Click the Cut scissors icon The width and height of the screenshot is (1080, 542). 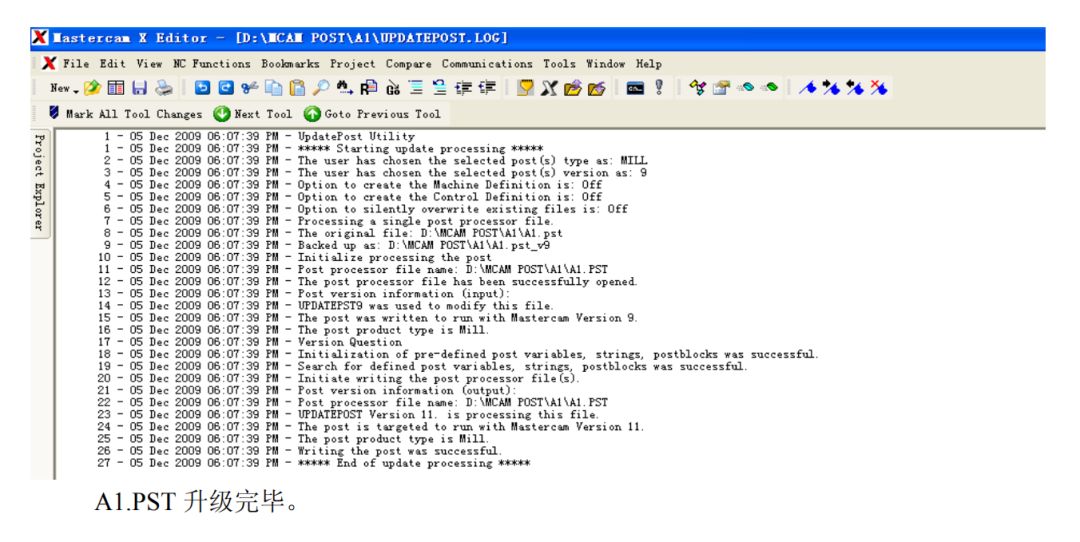(249, 88)
